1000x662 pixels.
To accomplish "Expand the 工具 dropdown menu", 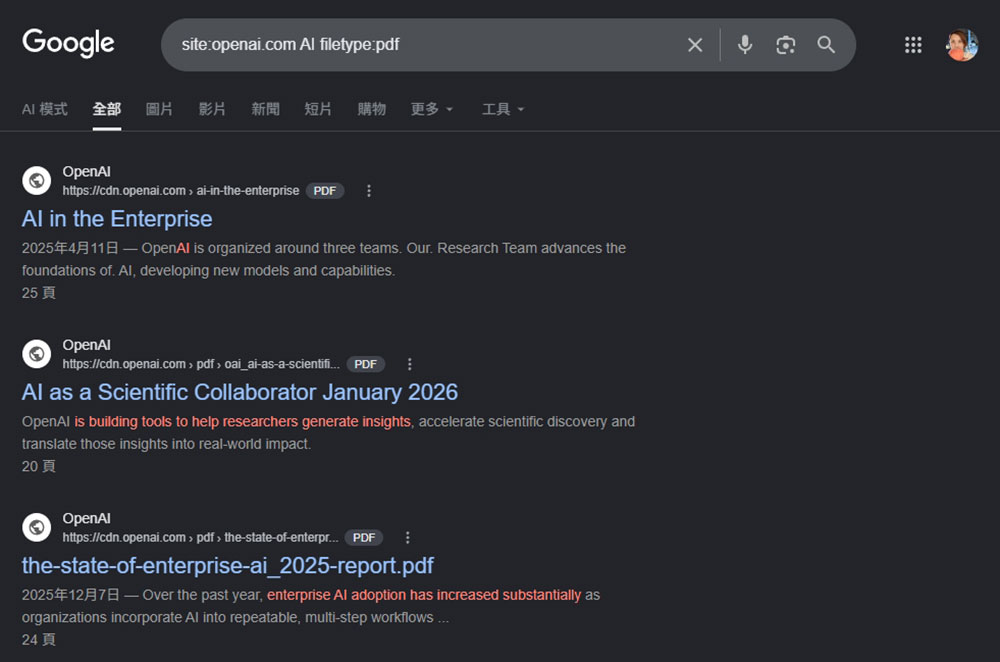I will [503, 109].
